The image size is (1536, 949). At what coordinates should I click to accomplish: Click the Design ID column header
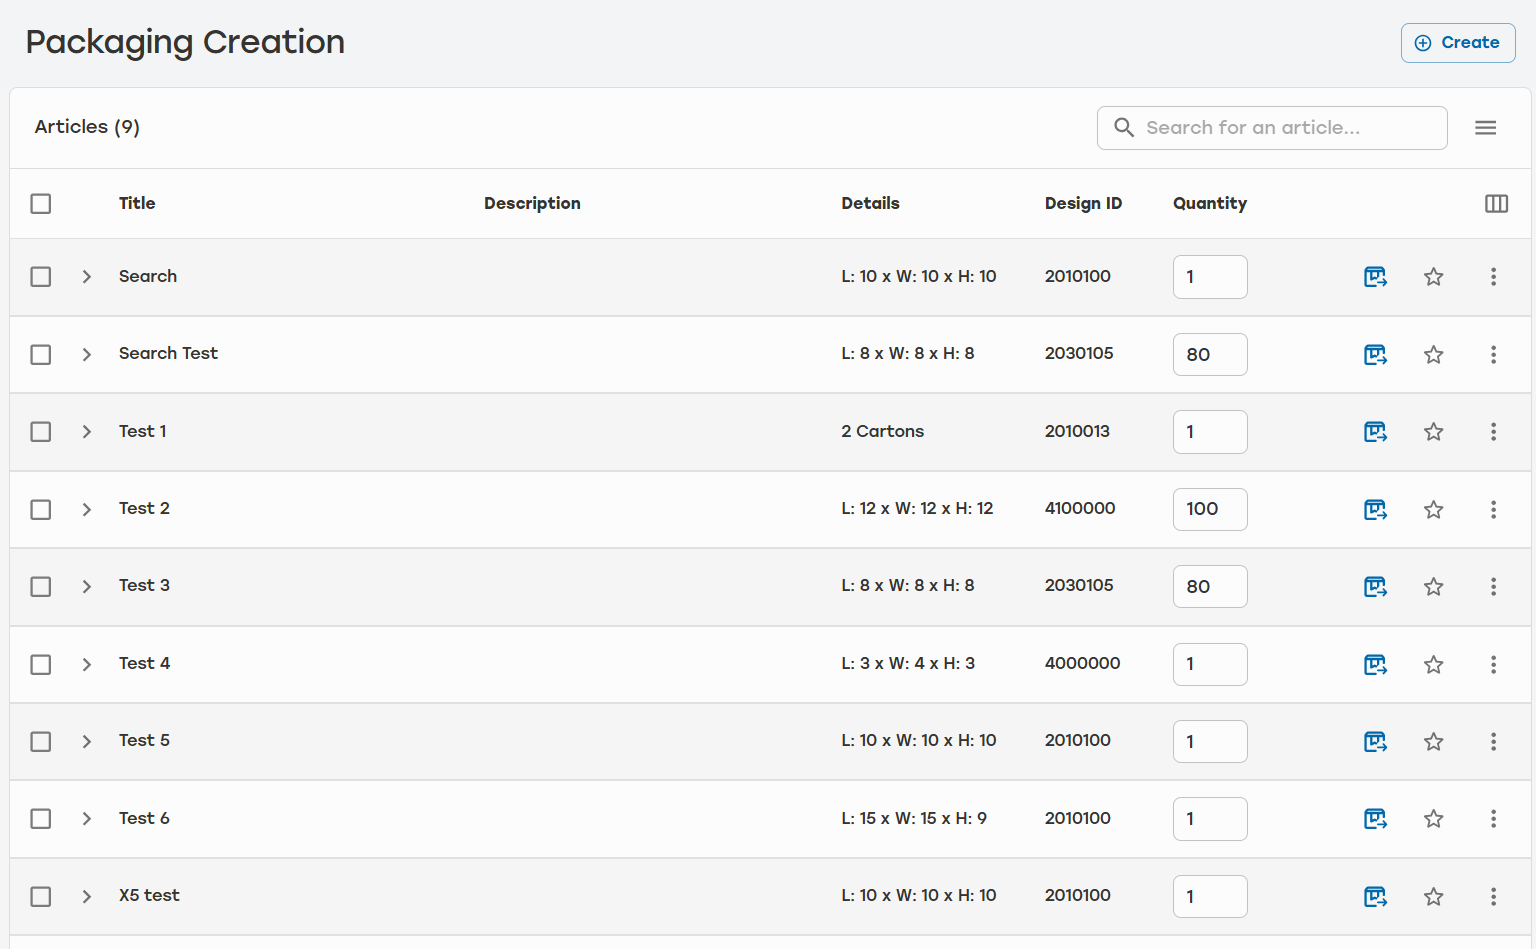coord(1083,203)
